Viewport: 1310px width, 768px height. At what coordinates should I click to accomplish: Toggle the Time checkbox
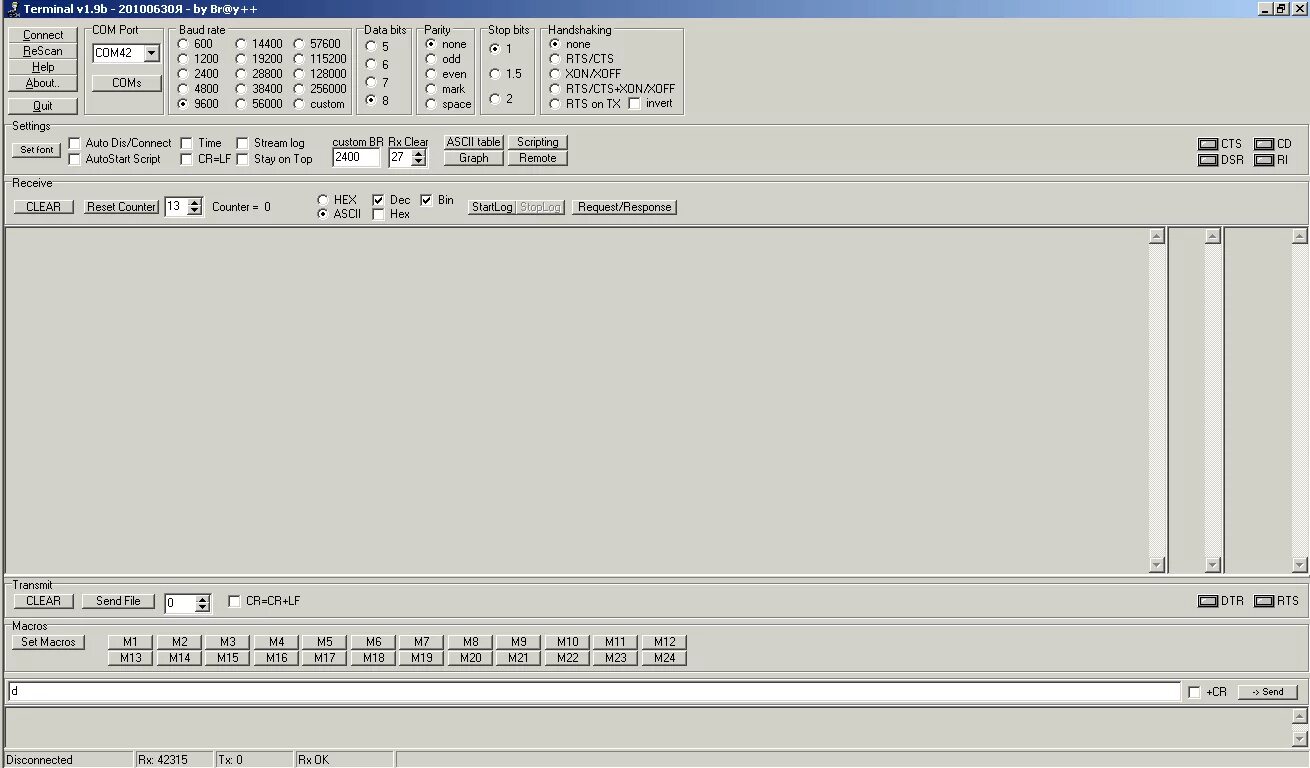(x=187, y=143)
